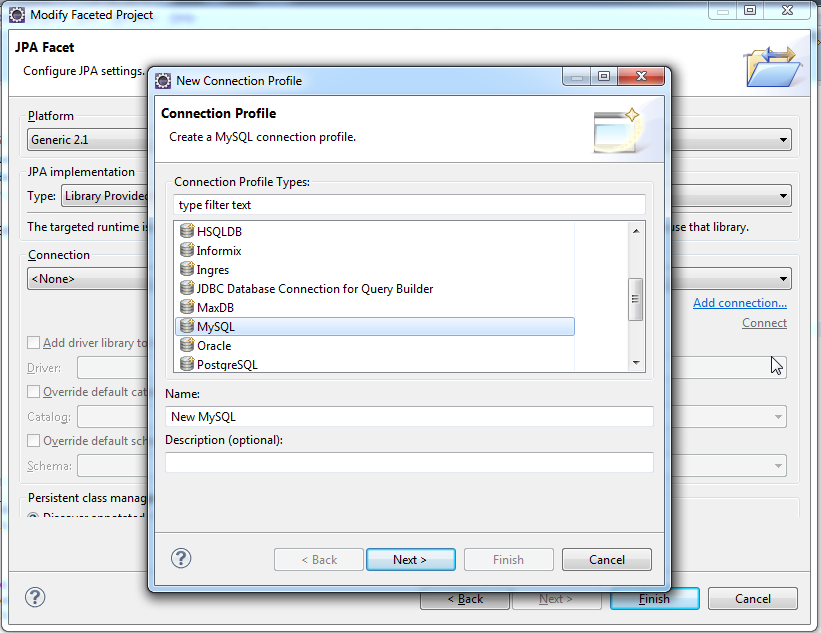Viewport: 821px width, 633px height.
Task: Expand the Platform dropdown
Action: tap(783, 140)
